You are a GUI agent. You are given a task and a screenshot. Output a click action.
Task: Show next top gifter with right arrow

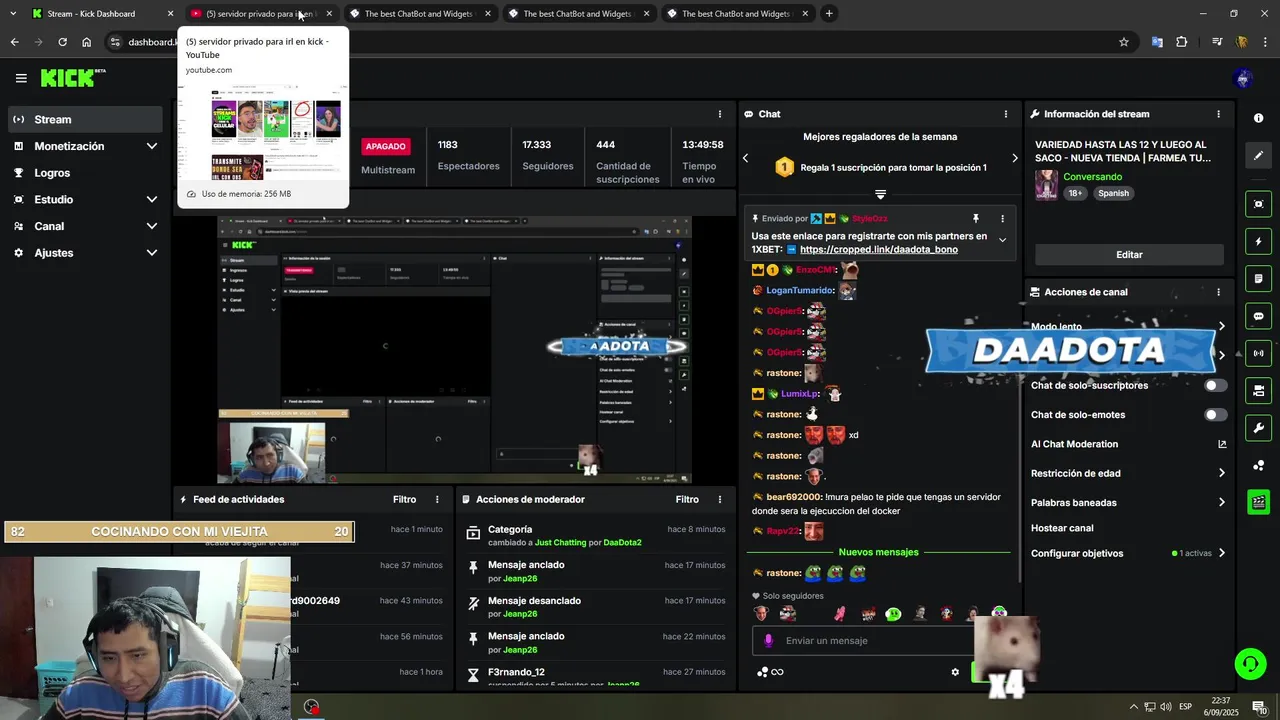coord(1014,158)
